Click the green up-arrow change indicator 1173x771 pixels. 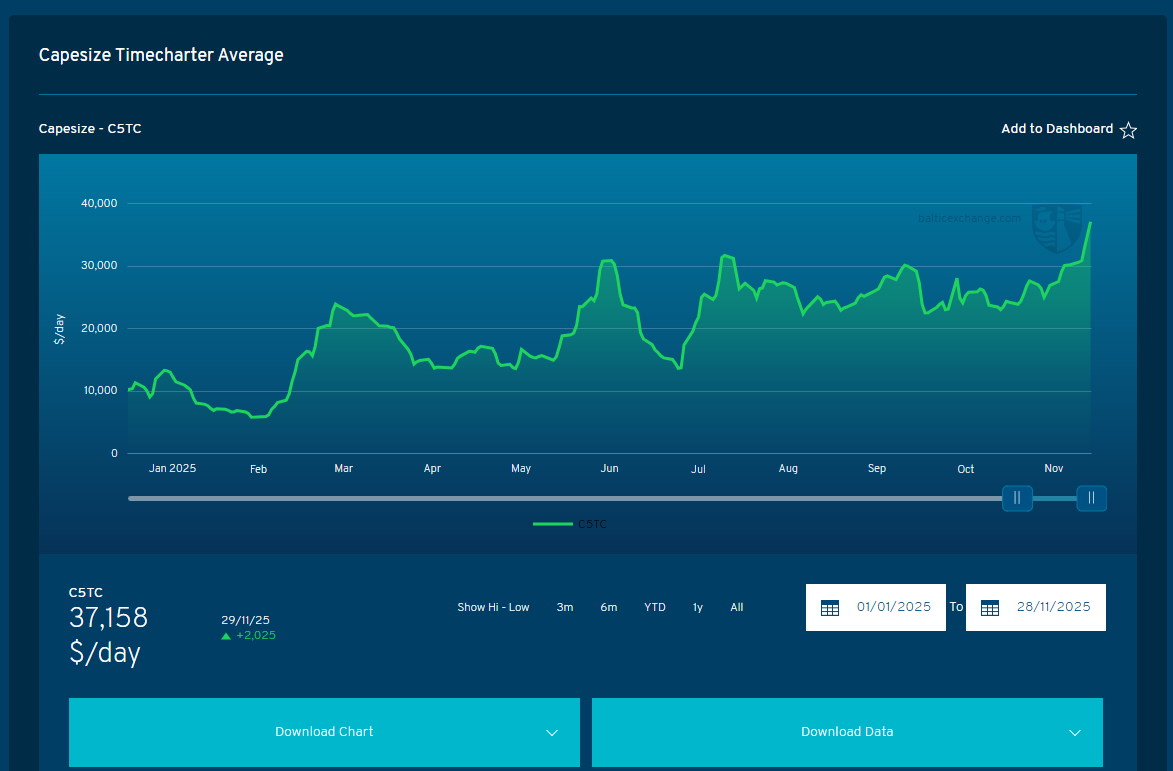[226, 636]
